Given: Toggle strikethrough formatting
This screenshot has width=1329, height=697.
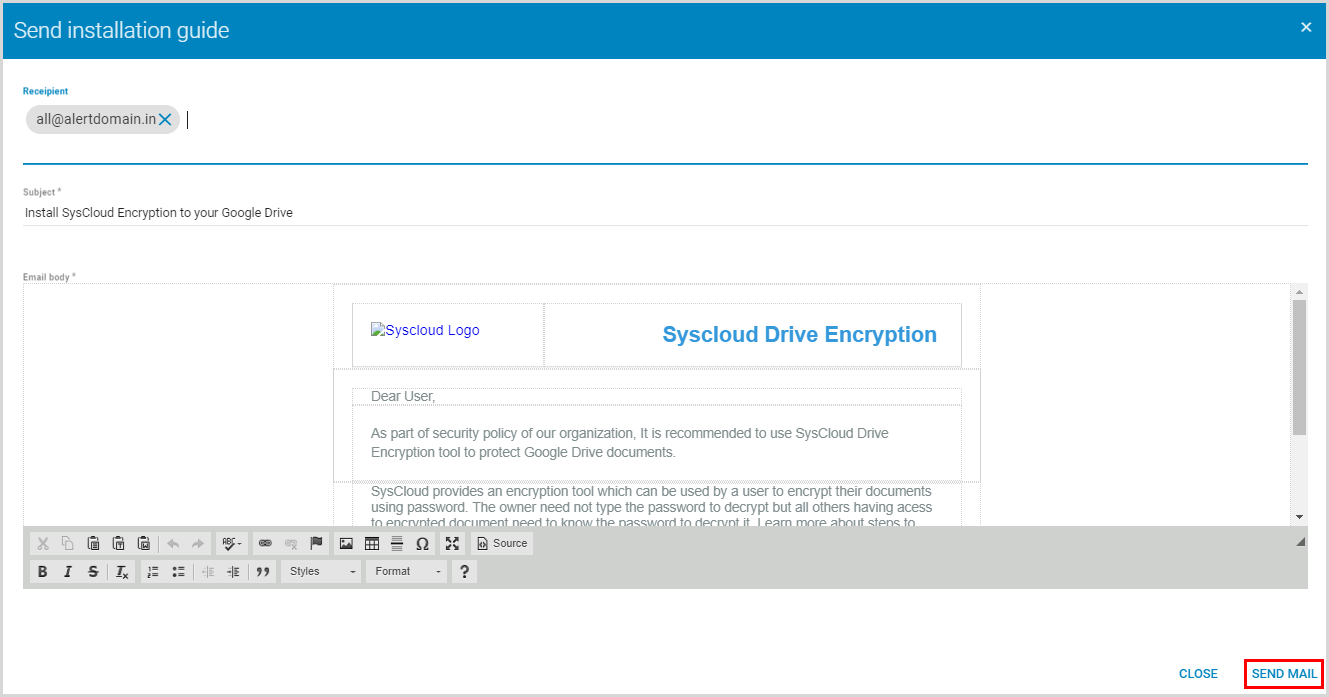Looking at the screenshot, I should click(x=93, y=571).
